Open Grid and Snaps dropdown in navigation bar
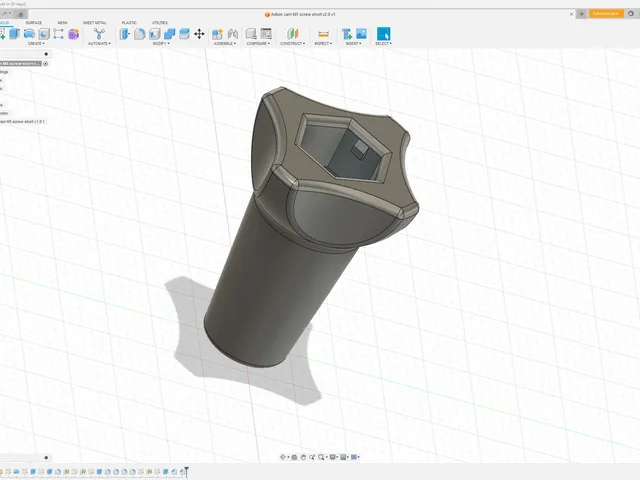The width and height of the screenshot is (640, 480). (x=344, y=457)
